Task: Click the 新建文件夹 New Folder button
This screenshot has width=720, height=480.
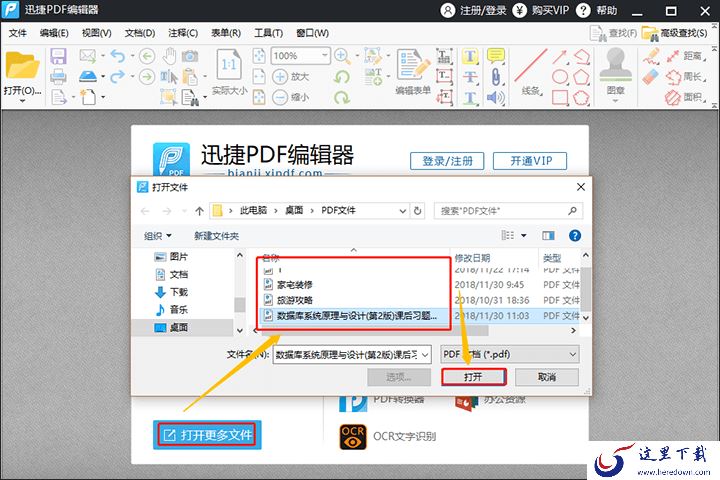Action: pyautogui.click(x=216, y=236)
